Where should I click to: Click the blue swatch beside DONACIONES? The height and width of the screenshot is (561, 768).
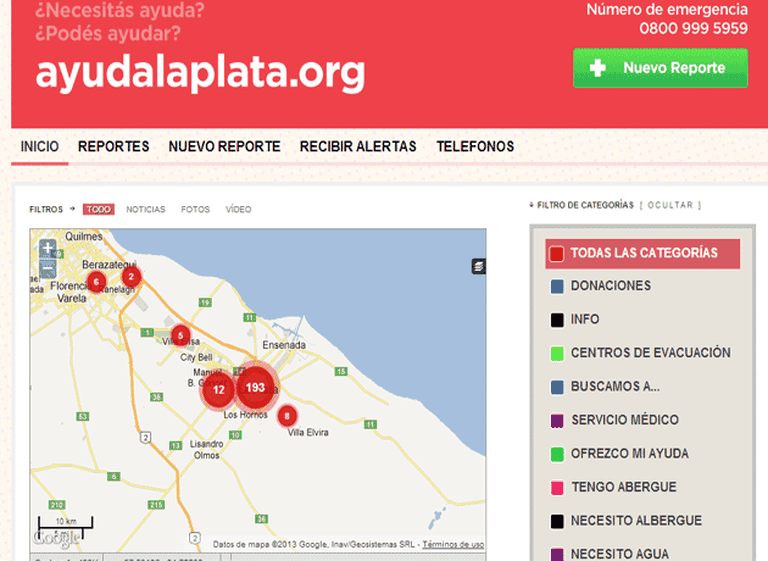pyautogui.click(x=557, y=287)
